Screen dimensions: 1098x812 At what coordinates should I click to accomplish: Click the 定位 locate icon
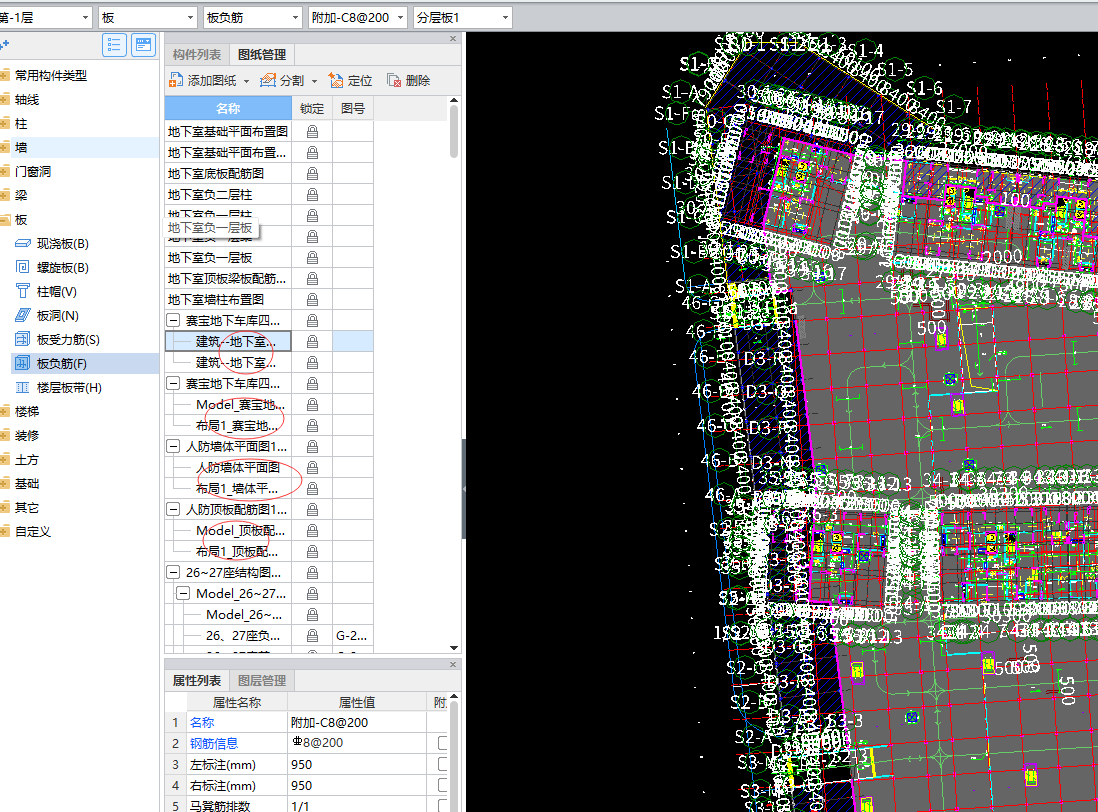pyautogui.click(x=336, y=80)
